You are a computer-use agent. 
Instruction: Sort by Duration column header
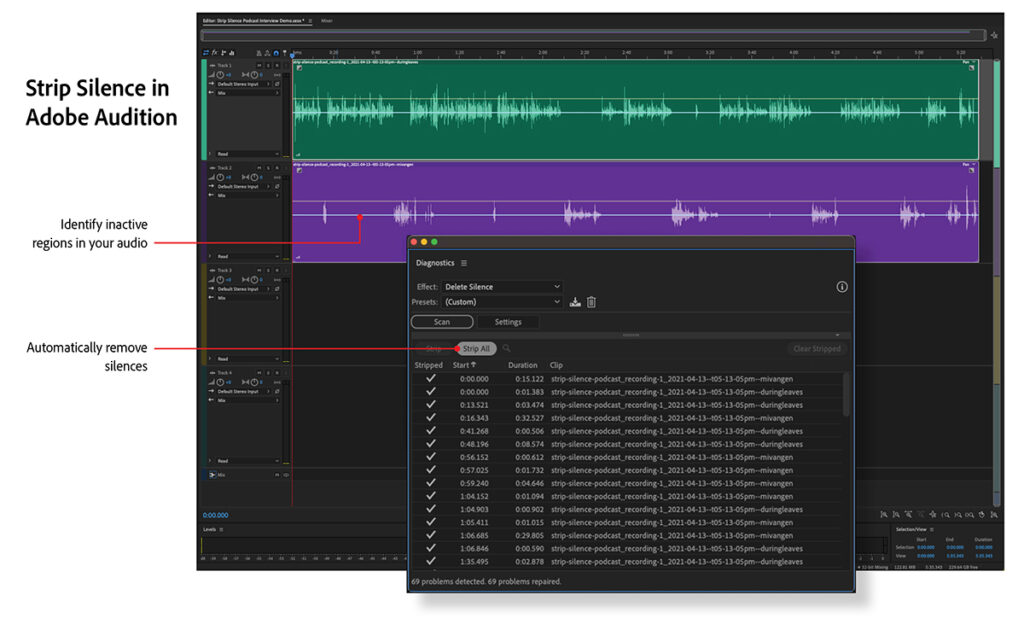[x=522, y=365]
